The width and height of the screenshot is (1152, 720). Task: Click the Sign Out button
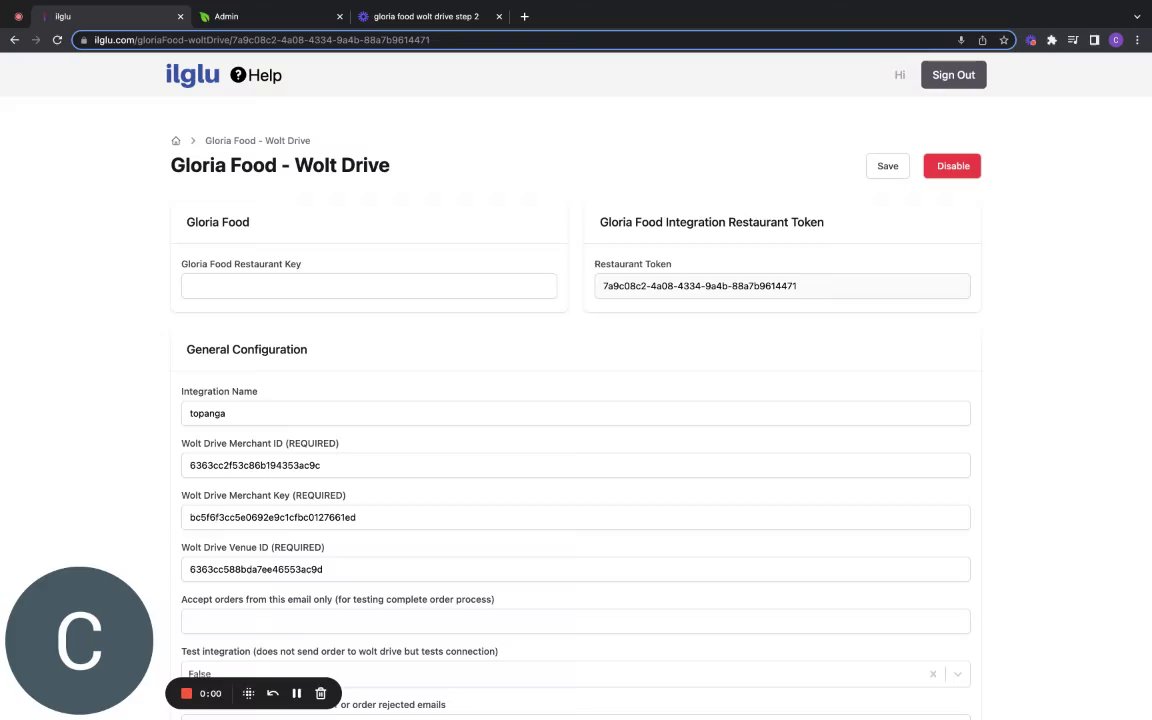click(954, 75)
